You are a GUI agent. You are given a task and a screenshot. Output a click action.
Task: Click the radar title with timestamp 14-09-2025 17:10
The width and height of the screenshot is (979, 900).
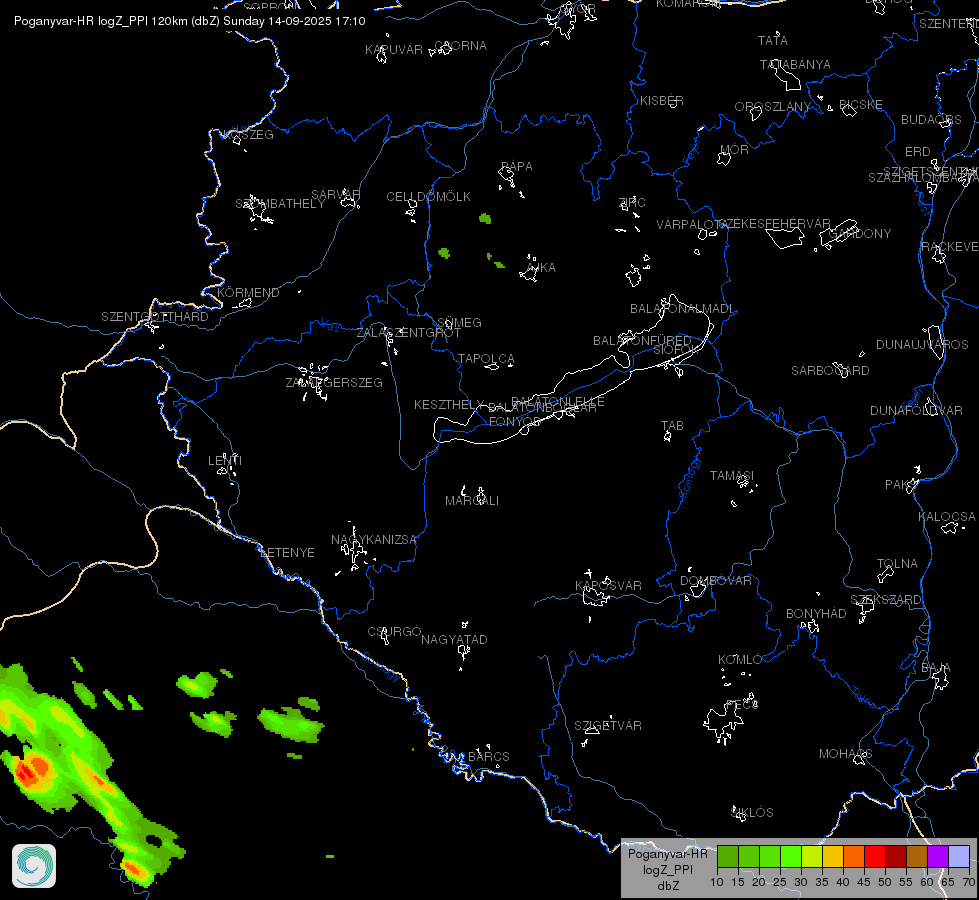(x=189, y=21)
